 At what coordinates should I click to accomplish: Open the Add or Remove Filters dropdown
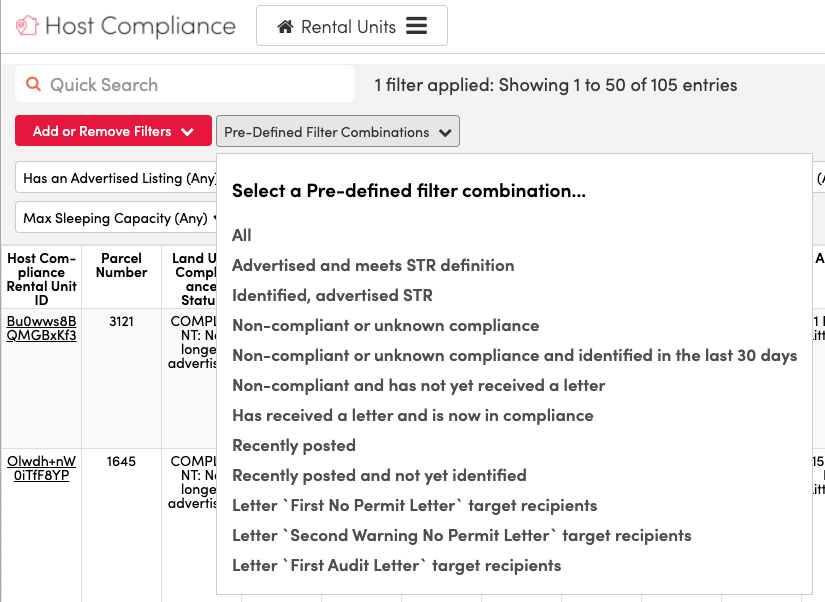point(113,130)
